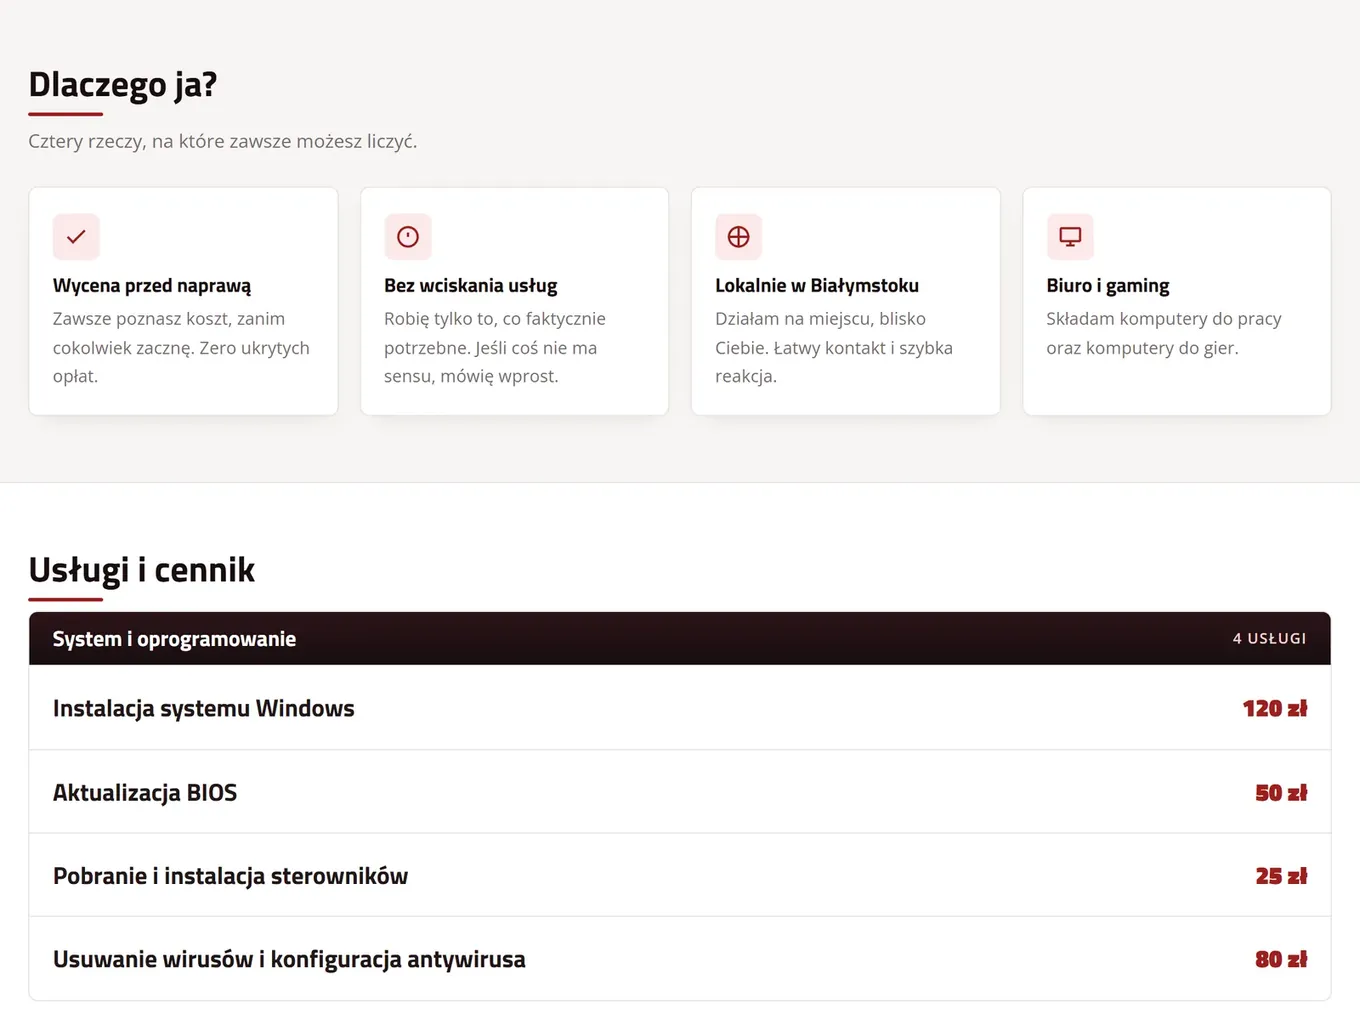Click the monitor icon above Biuro i gaming
The image size is (1360, 1020).
pos(1070,237)
